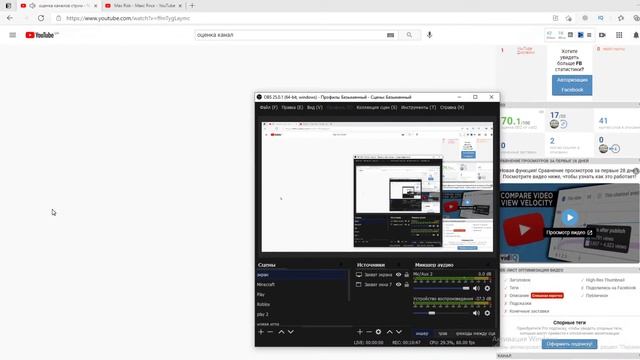Open the YouTube apps grid icon
The width and height of the screenshot is (640, 360).
pyautogui.click(x=619, y=35)
